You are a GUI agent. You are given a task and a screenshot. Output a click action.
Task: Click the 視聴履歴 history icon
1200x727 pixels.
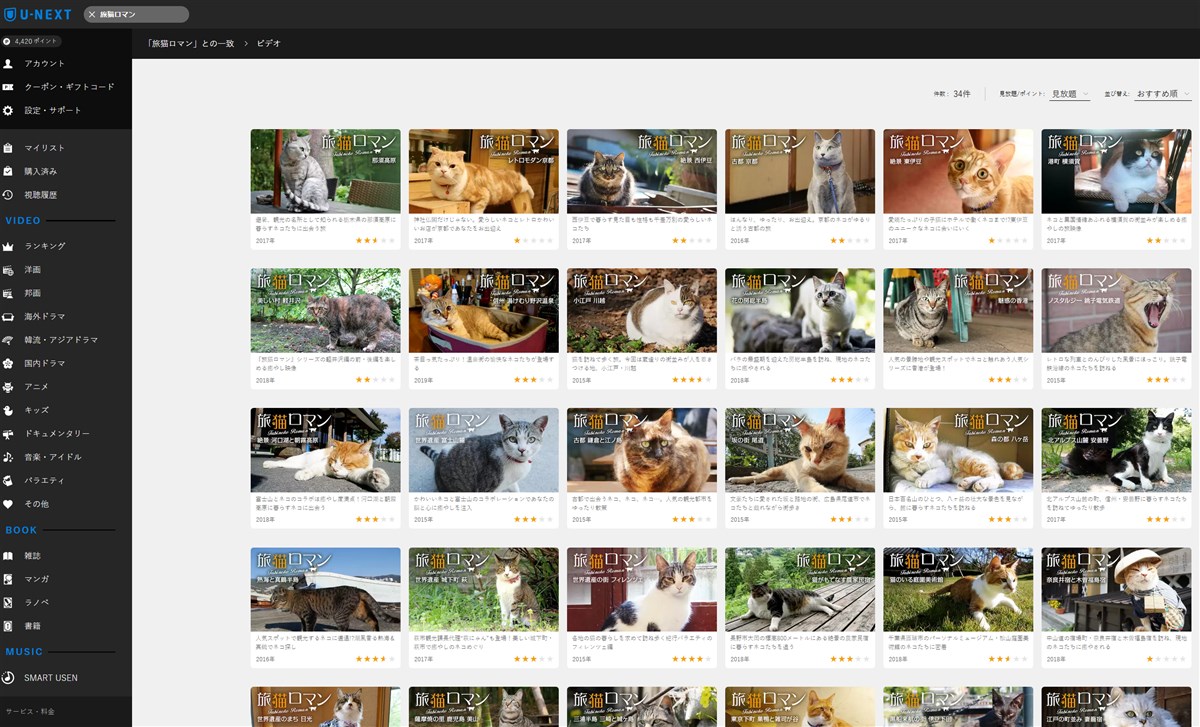point(8,195)
